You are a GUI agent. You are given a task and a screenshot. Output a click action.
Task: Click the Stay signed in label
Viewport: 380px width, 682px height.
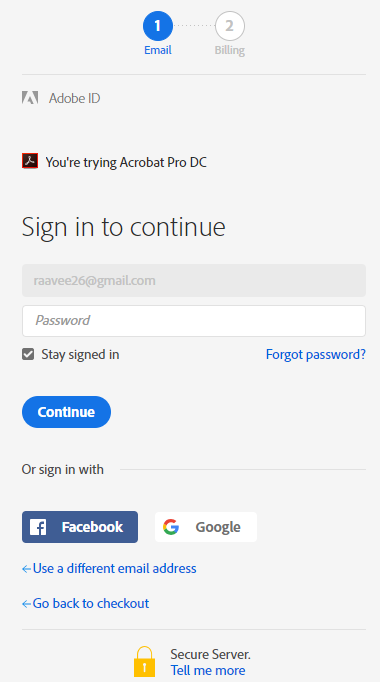pos(80,354)
